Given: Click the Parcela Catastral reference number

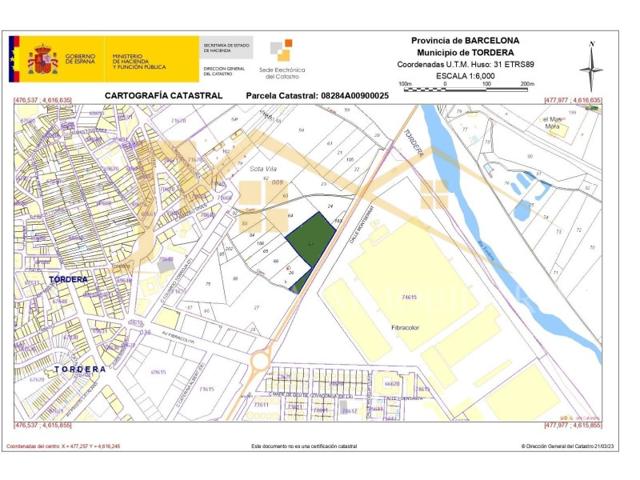Looking at the screenshot, I should point(355,96).
